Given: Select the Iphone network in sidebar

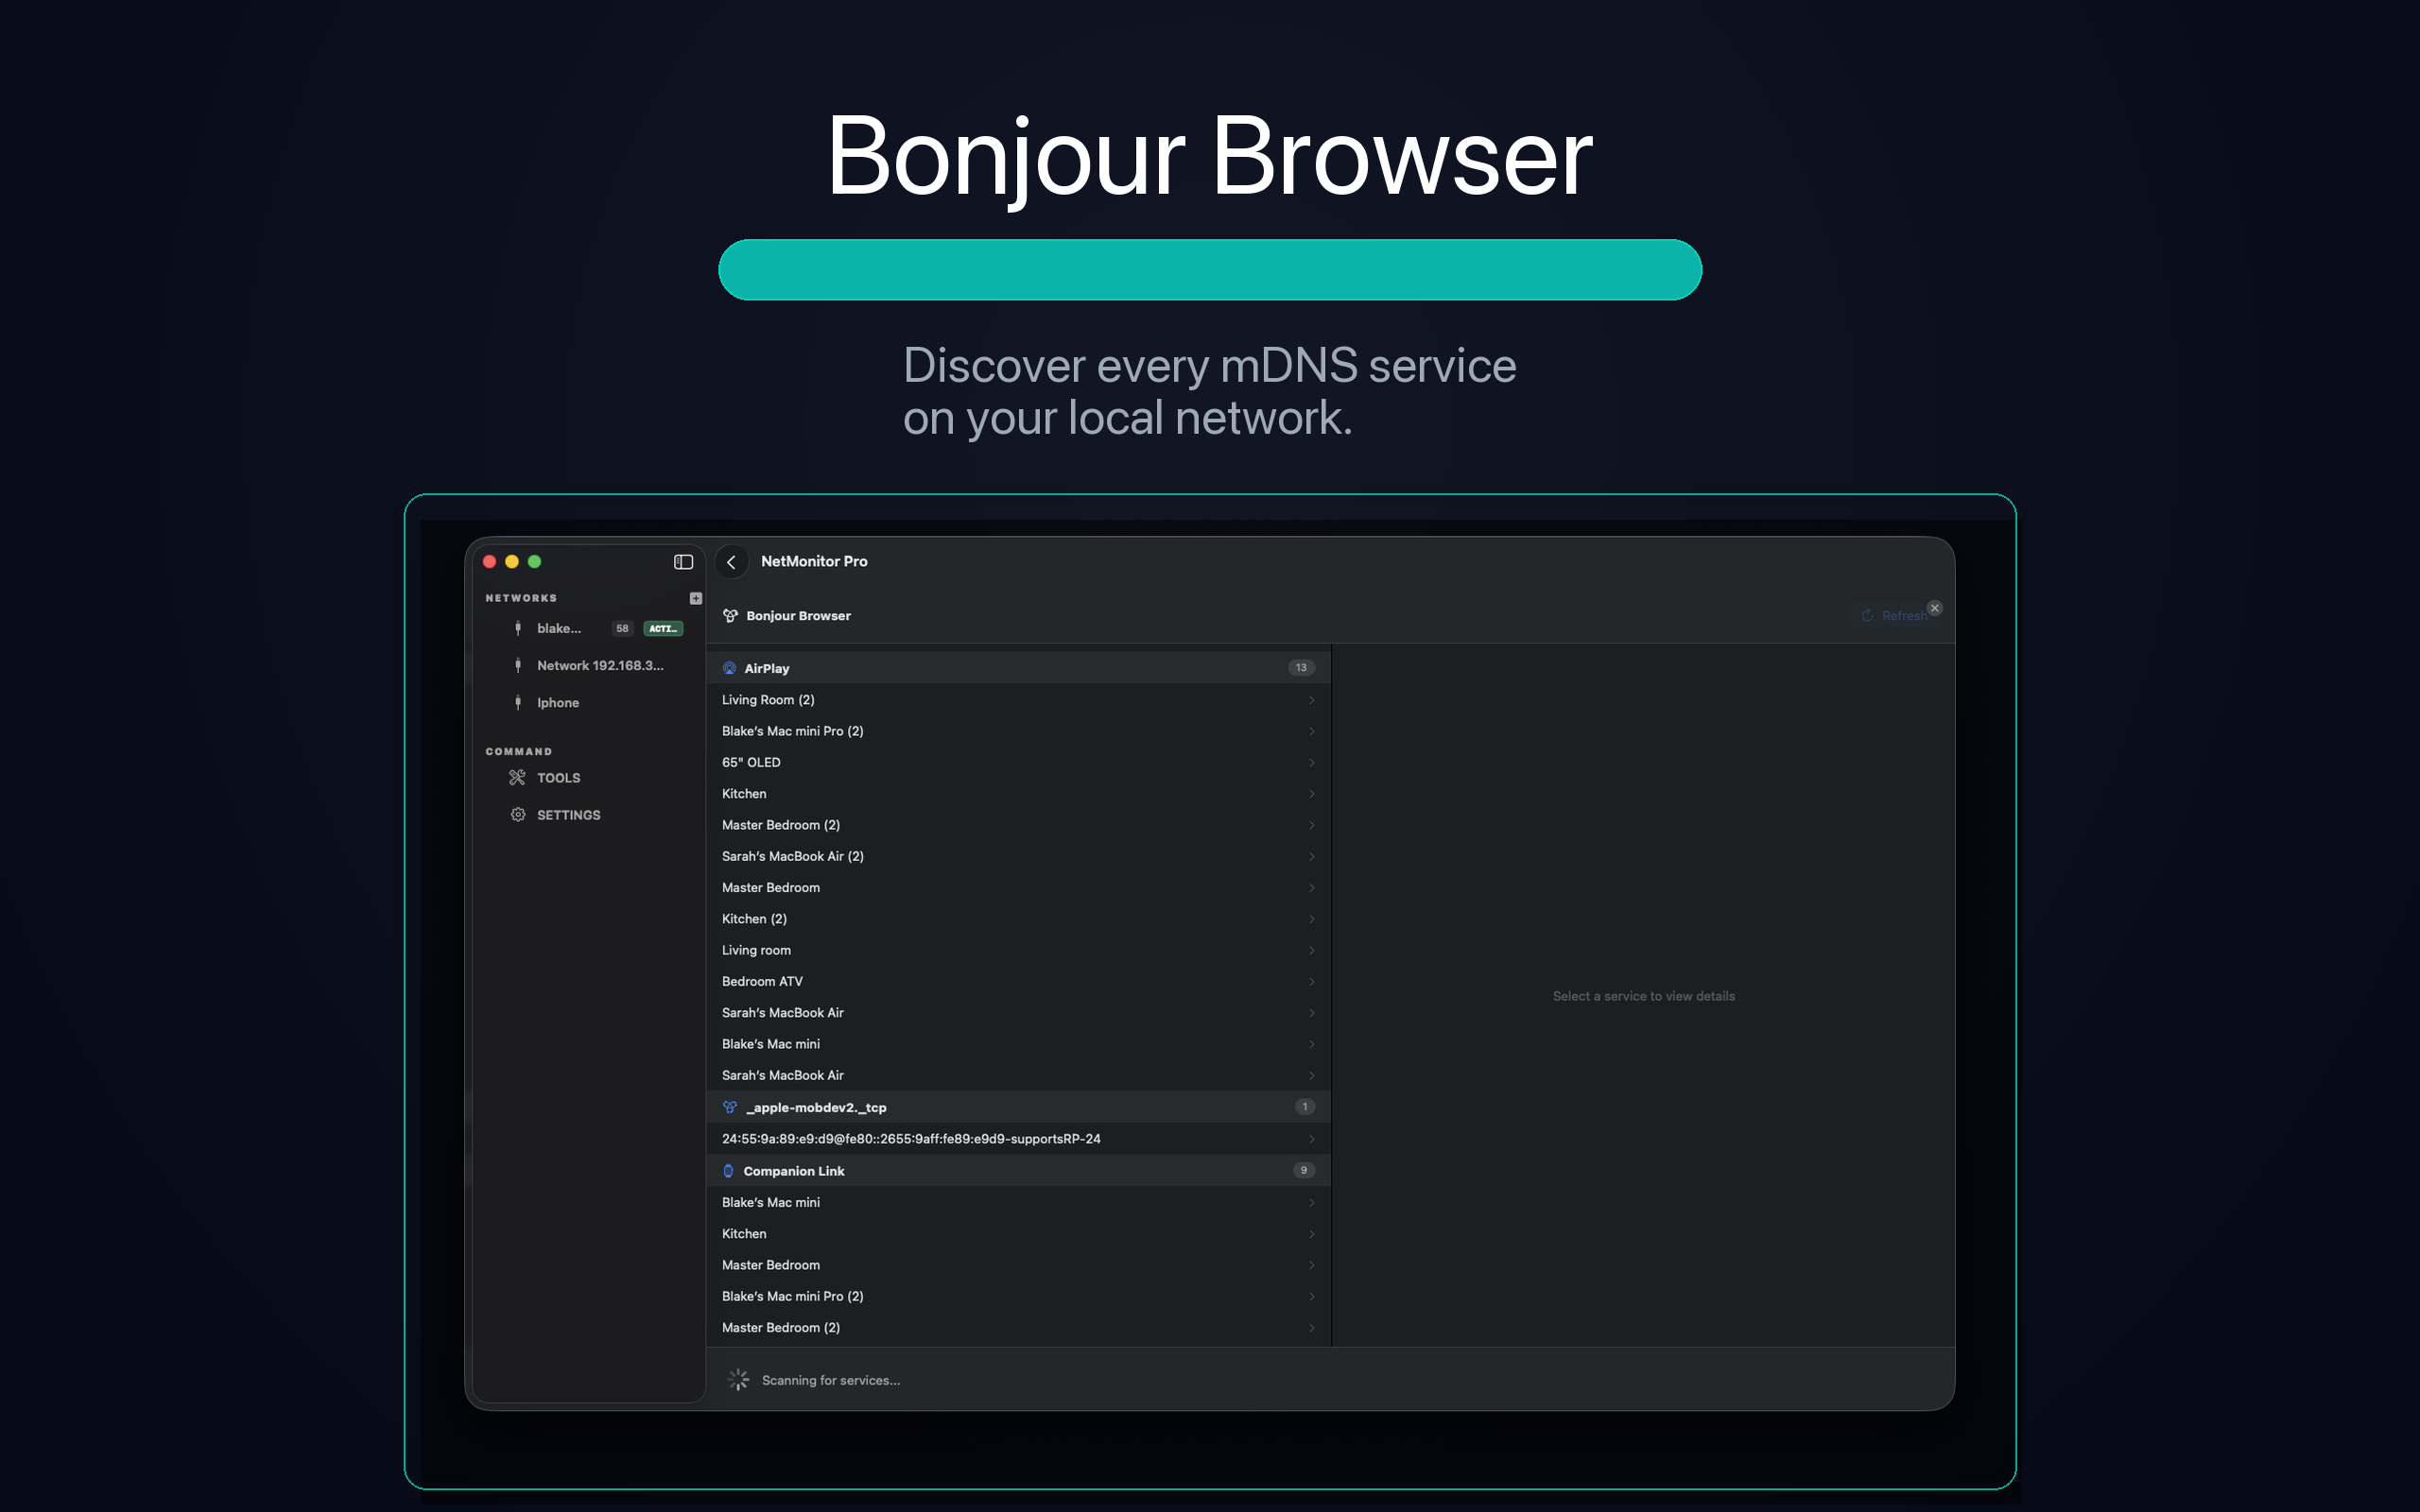Looking at the screenshot, I should tap(557, 702).
